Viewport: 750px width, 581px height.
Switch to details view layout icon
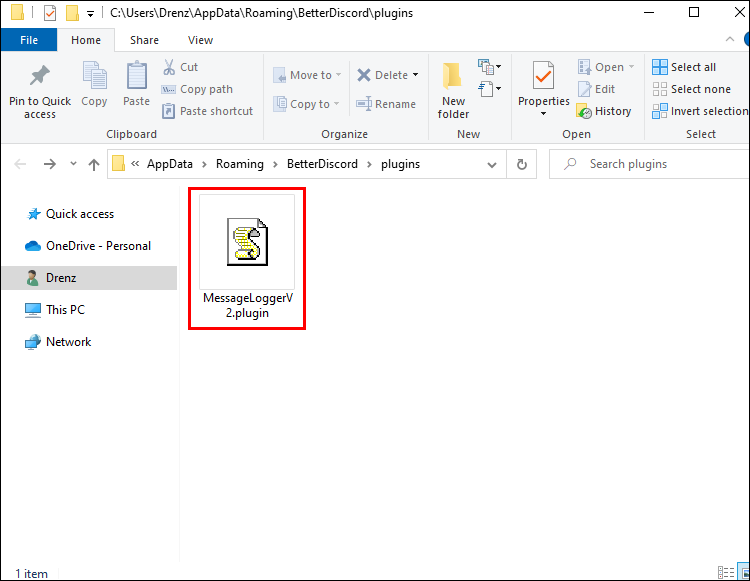(x=725, y=572)
